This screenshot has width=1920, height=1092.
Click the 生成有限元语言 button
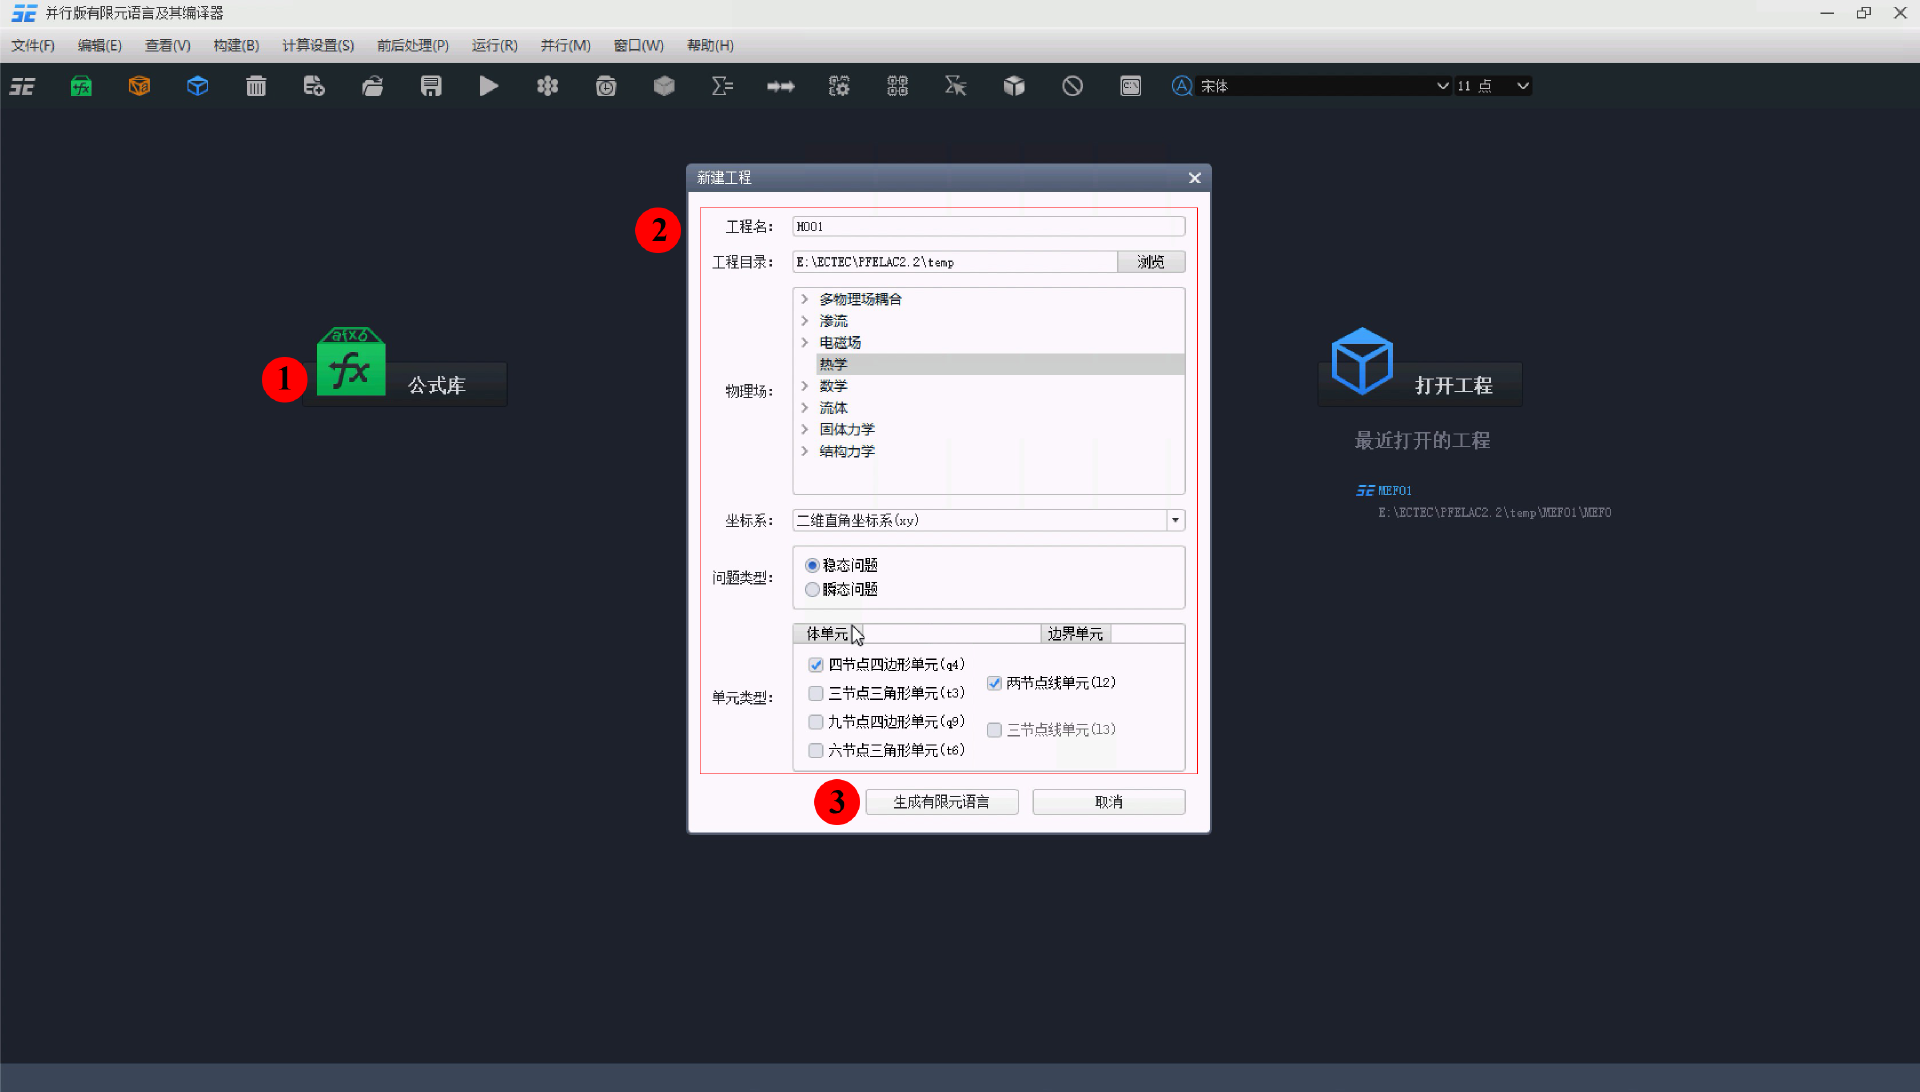941,801
